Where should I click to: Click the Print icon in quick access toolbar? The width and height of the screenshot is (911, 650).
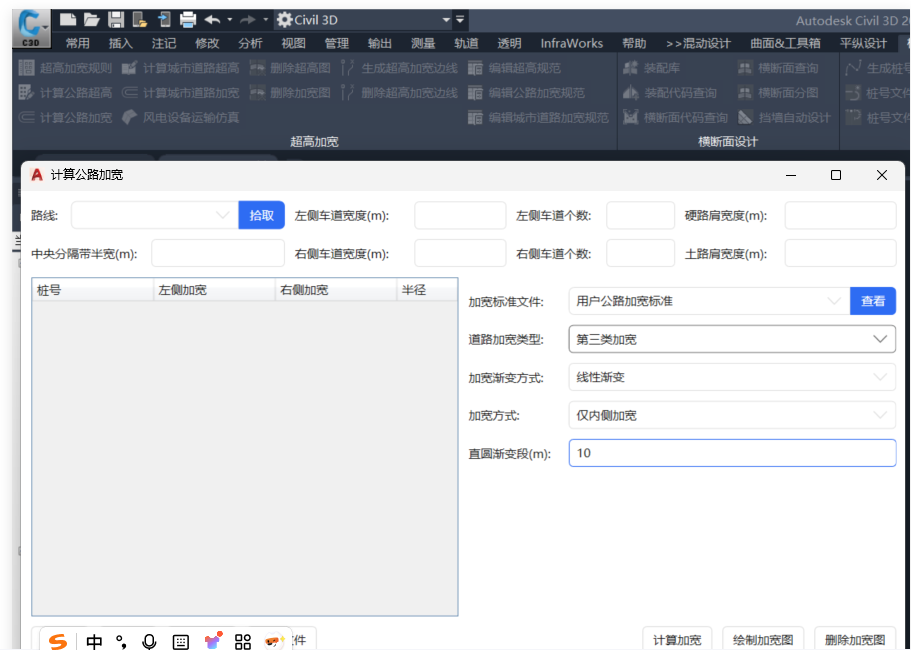(188, 20)
